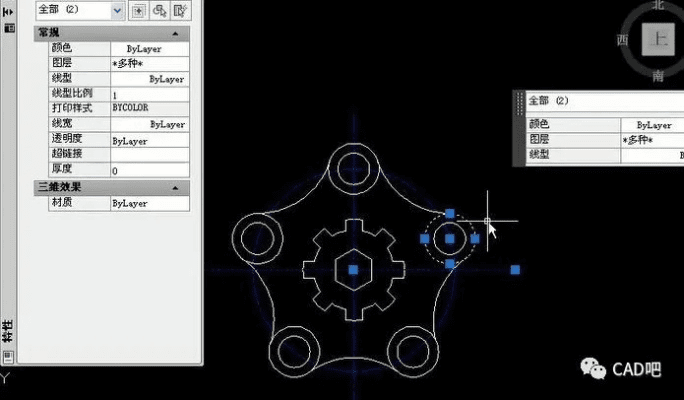Click the 线型比例 value field
The height and width of the screenshot is (400, 684).
pos(150,94)
